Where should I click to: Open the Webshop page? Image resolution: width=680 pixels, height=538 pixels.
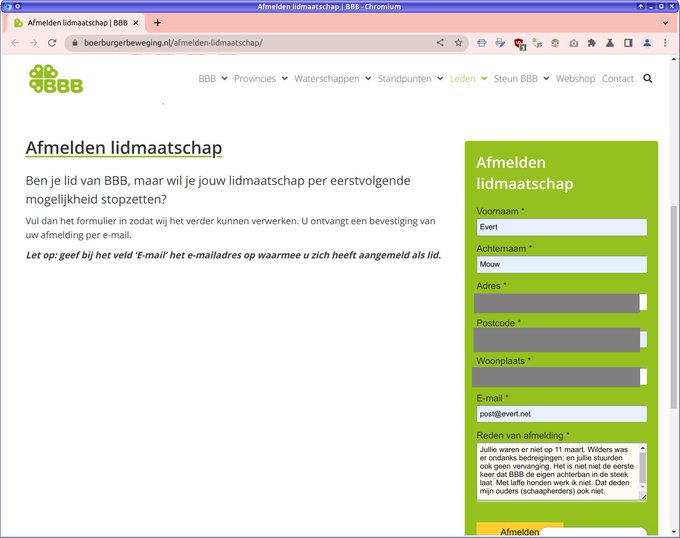tap(575, 78)
